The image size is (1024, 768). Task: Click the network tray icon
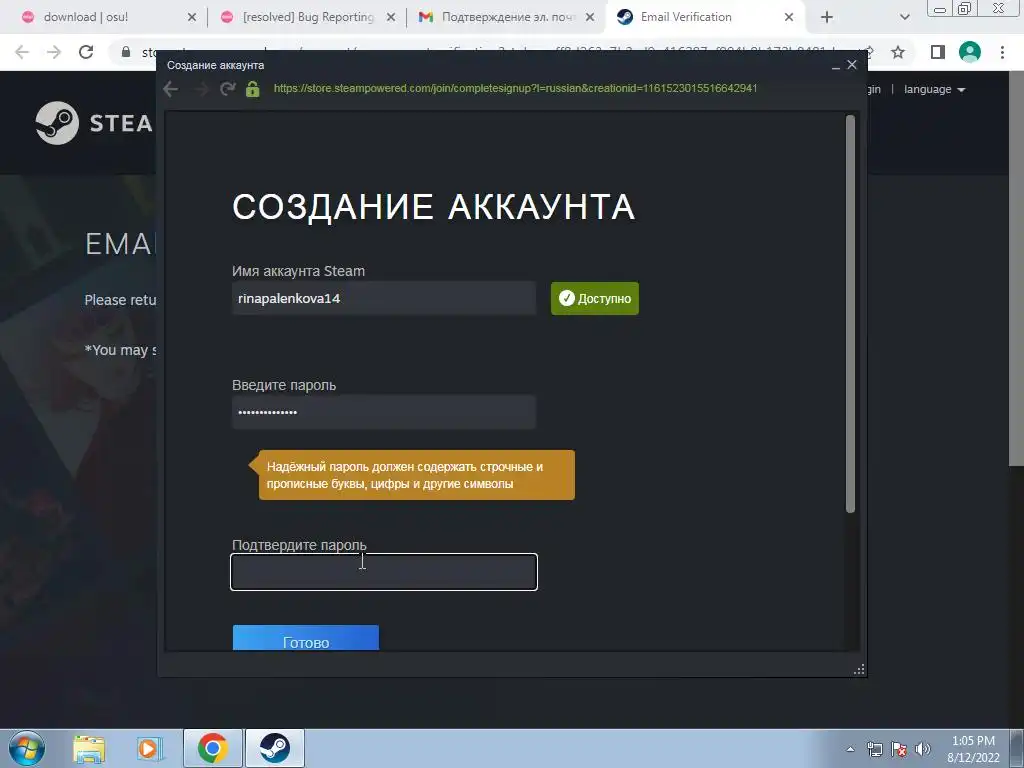tap(874, 749)
